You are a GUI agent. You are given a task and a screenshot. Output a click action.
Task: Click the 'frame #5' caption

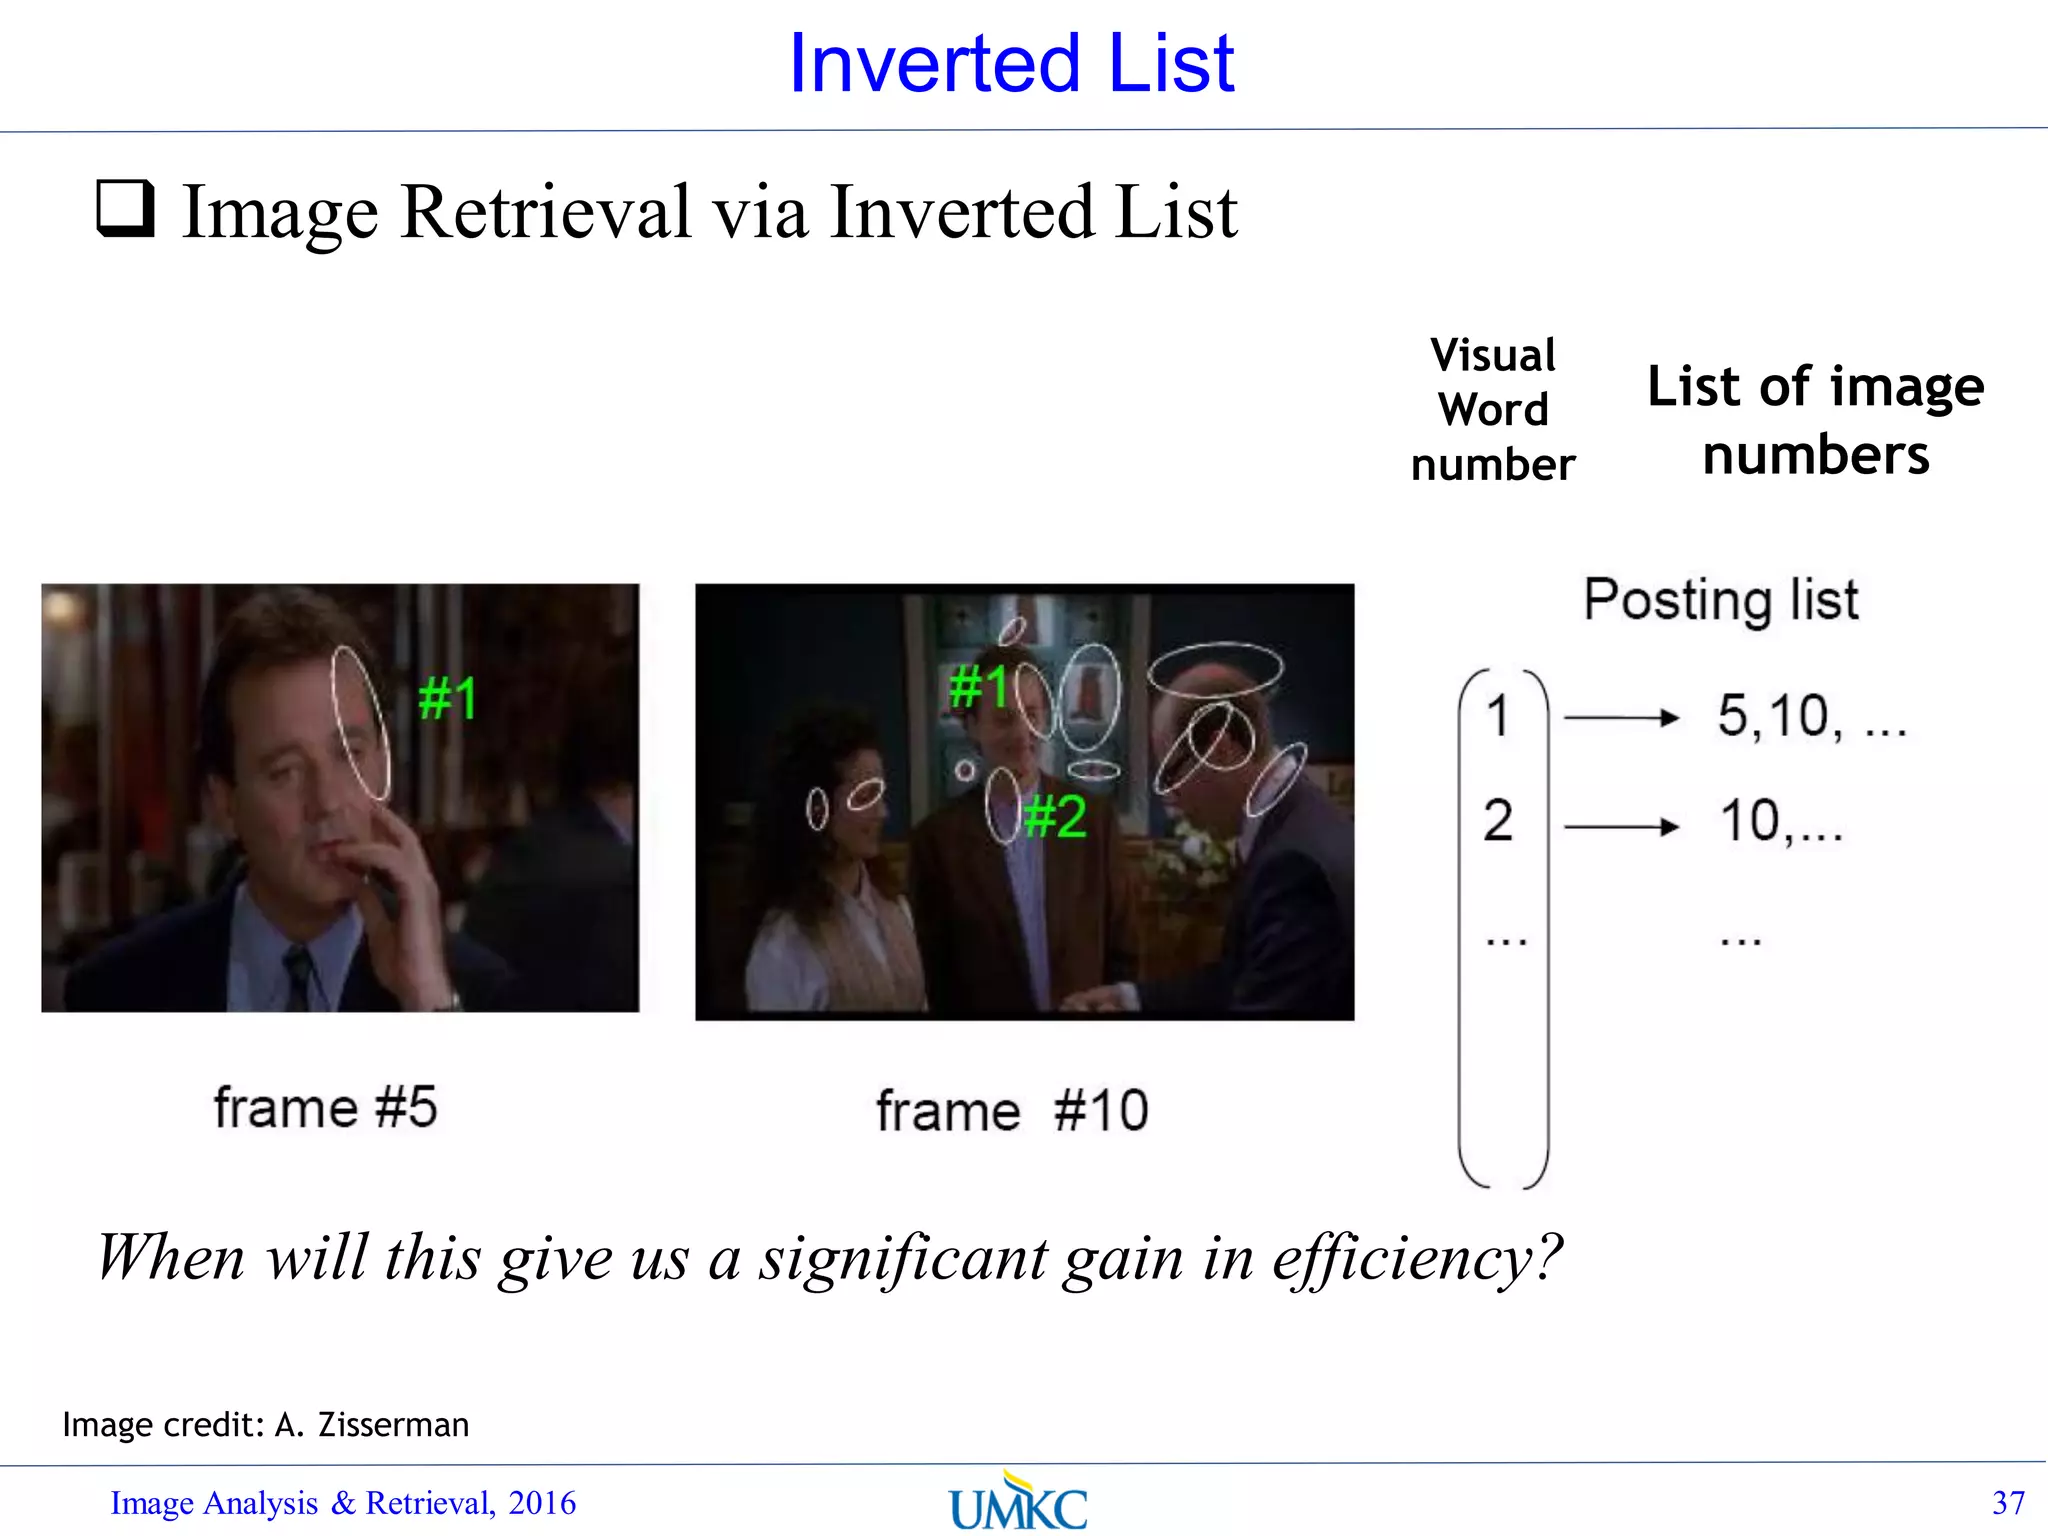point(325,1108)
